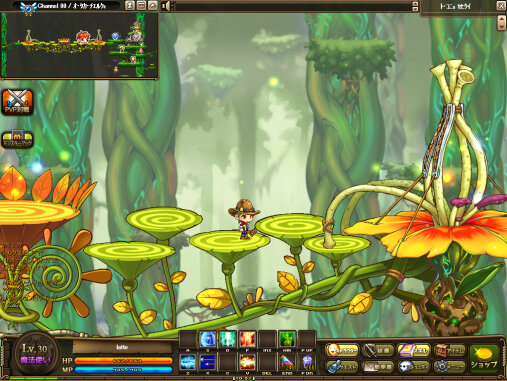Click the blue gem marker on minimap
This screenshot has height=381, width=507.
click(x=115, y=36)
